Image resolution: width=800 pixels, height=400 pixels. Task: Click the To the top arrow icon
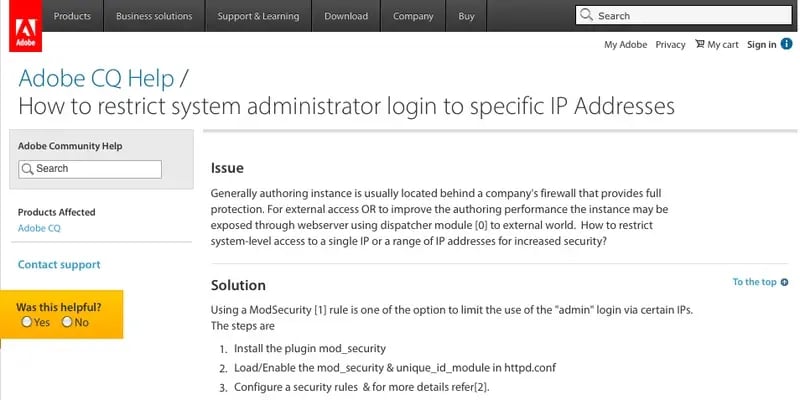(x=785, y=282)
